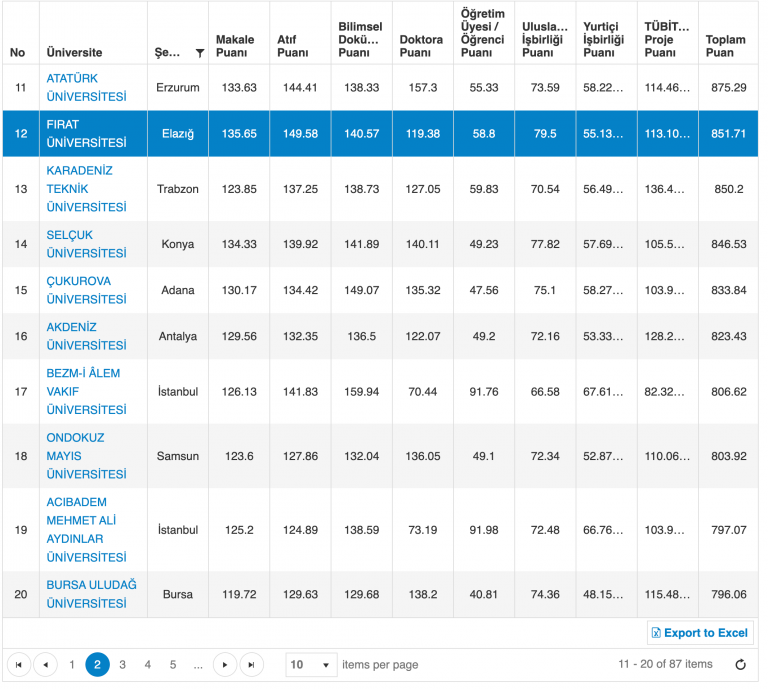This screenshot has height=689, width=768.
Task: Sort by the Toplam Puan column header
Action: [725, 46]
